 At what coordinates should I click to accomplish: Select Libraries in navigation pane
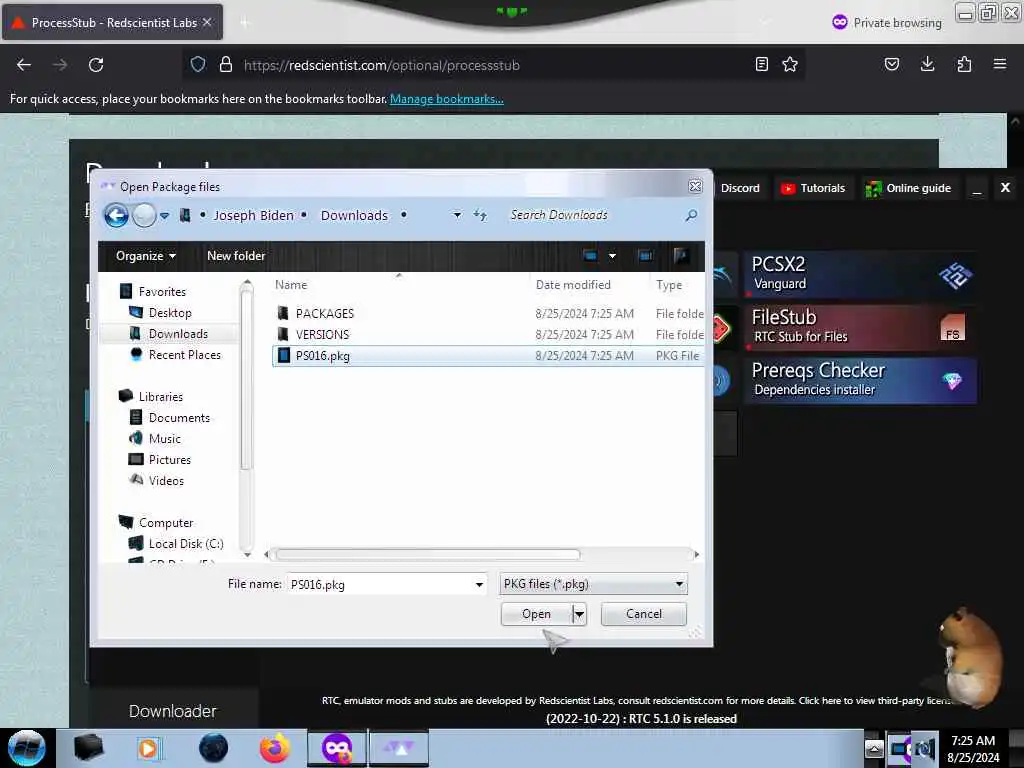[x=161, y=397]
